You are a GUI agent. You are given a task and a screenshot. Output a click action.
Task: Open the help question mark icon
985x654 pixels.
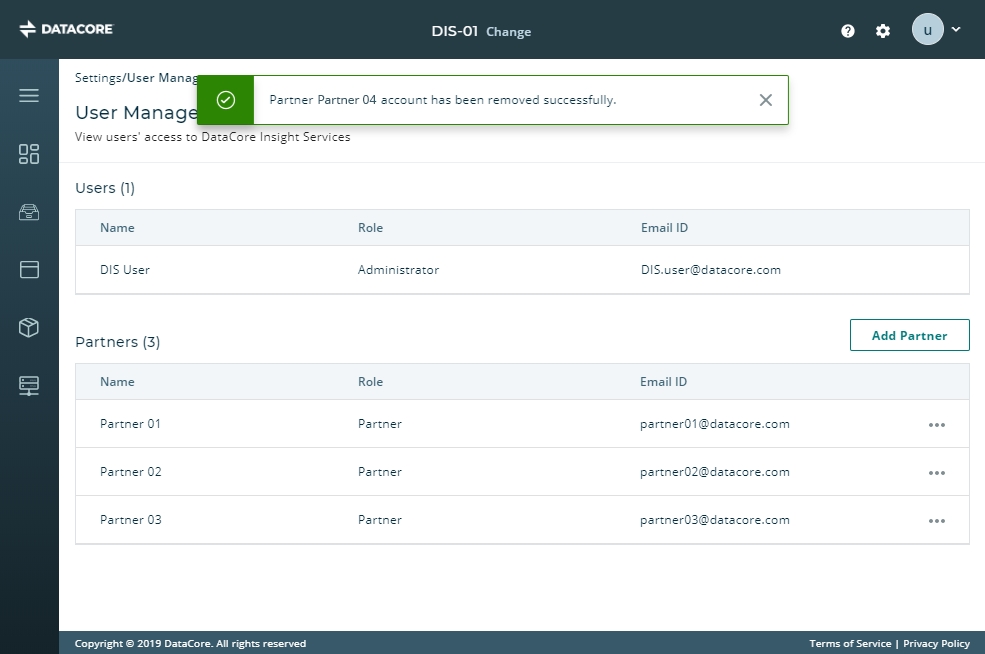(x=847, y=31)
